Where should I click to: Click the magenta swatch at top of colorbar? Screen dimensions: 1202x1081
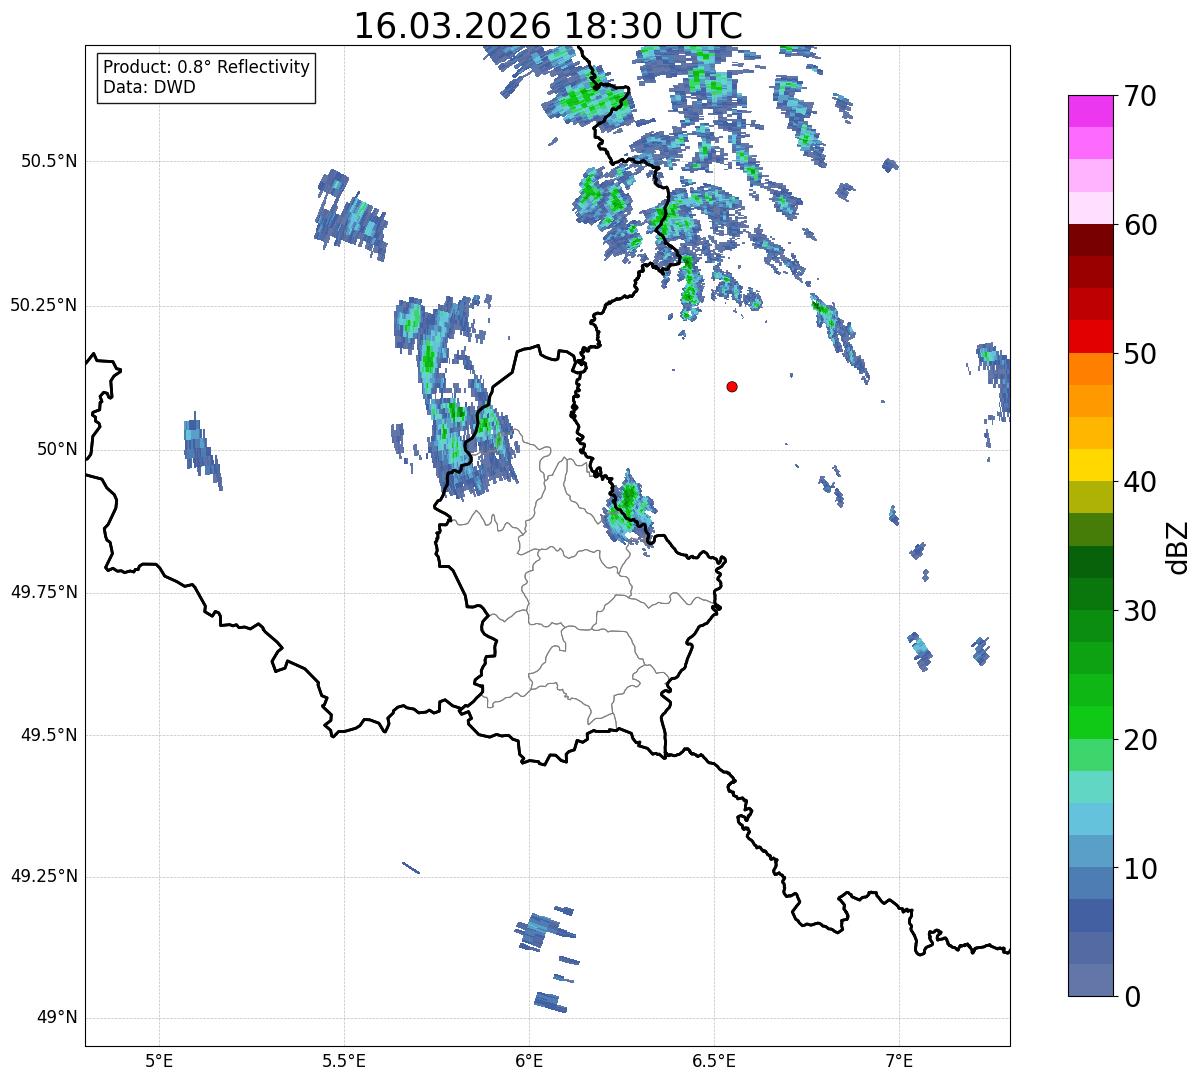pyautogui.click(x=1091, y=111)
